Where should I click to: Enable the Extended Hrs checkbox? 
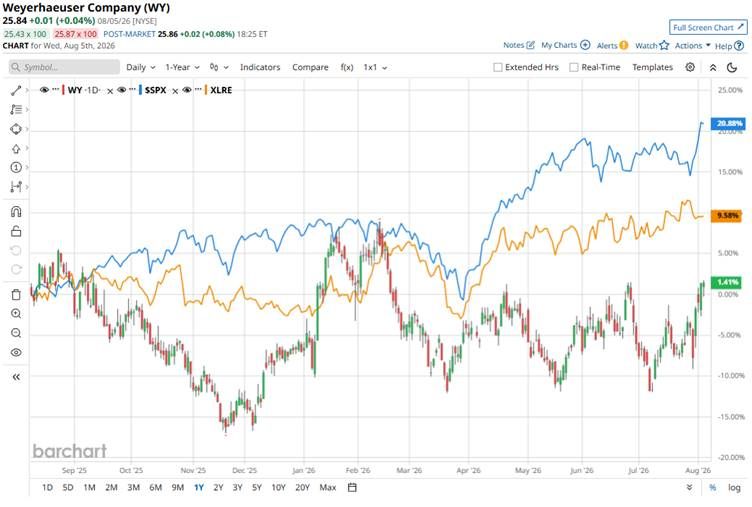498,67
